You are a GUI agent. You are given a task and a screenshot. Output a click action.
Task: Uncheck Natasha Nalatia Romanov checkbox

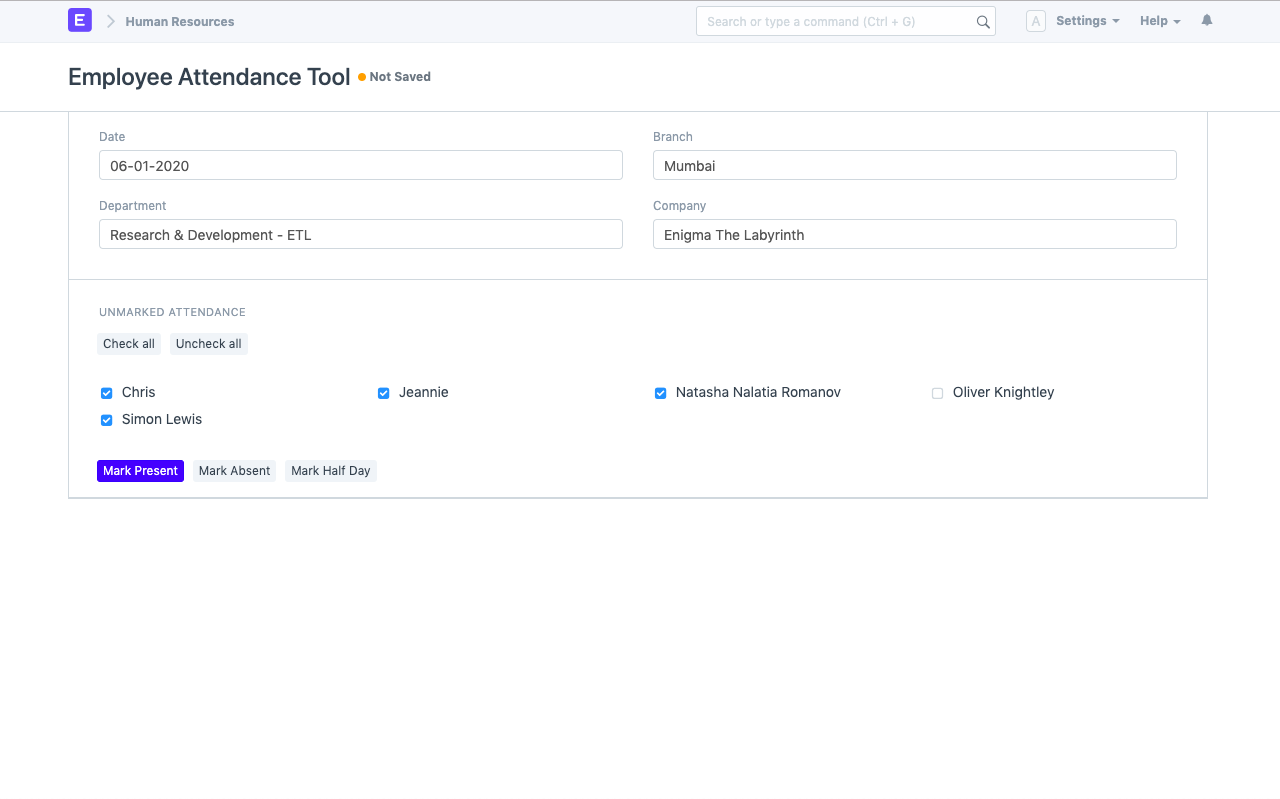[660, 393]
